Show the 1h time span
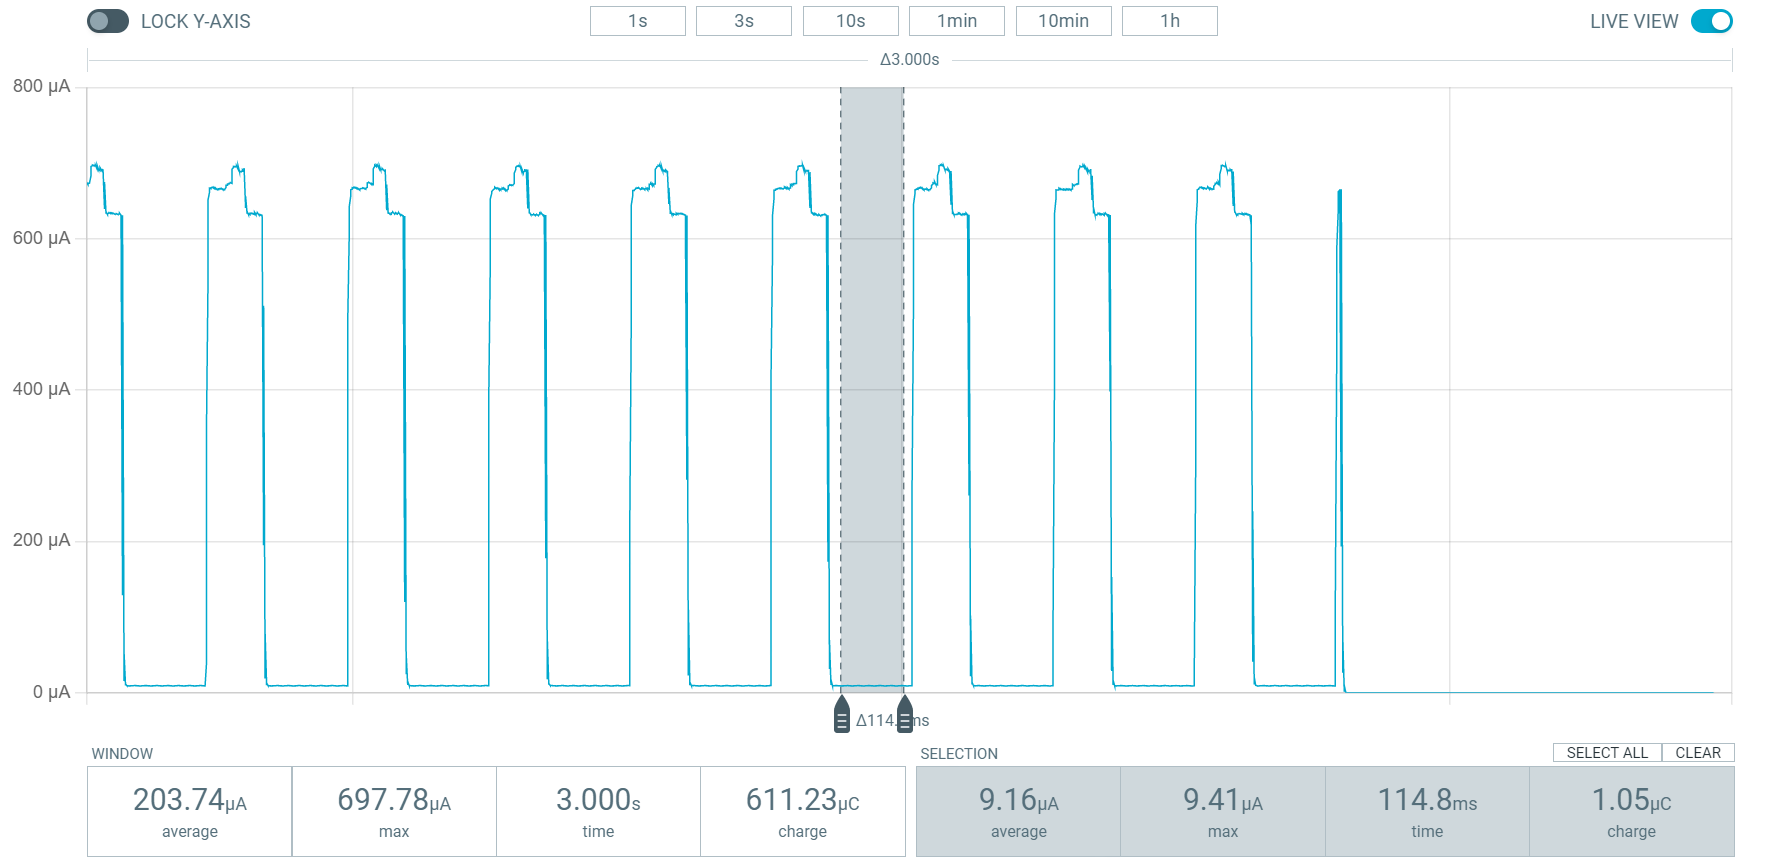The height and width of the screenshot is (867, 1768). coord(1169,21)
